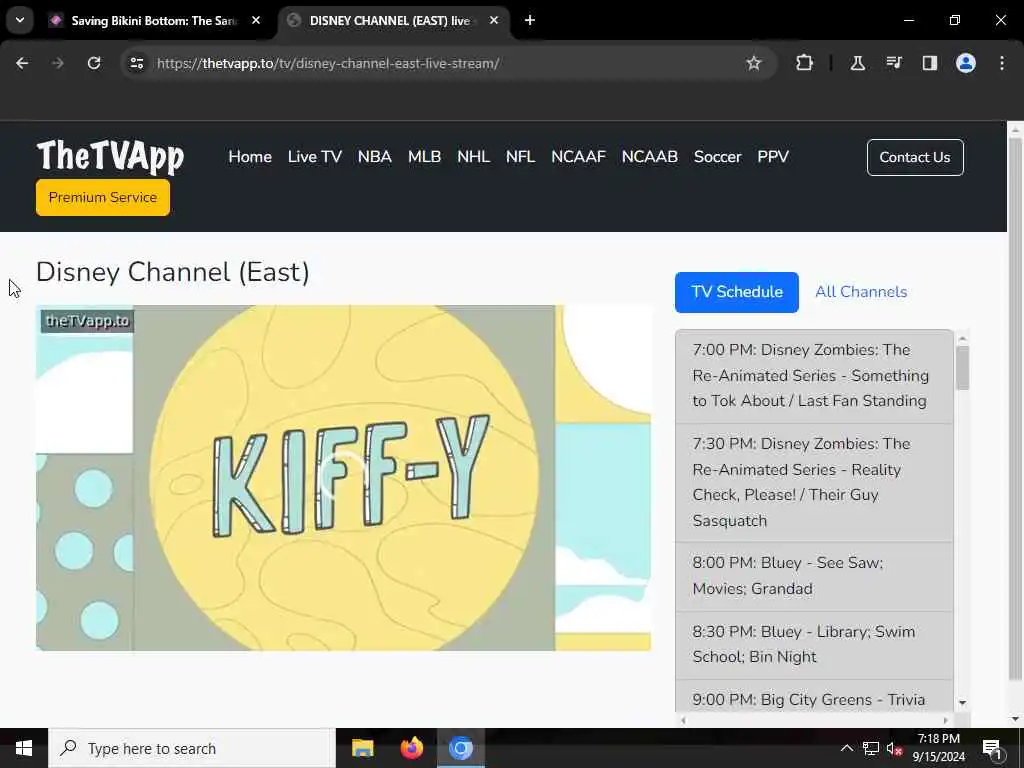1024x768 pixels.
Task: Open the Extensions puzzle icon
Action: pyautogui.click(x=805, y=63)
